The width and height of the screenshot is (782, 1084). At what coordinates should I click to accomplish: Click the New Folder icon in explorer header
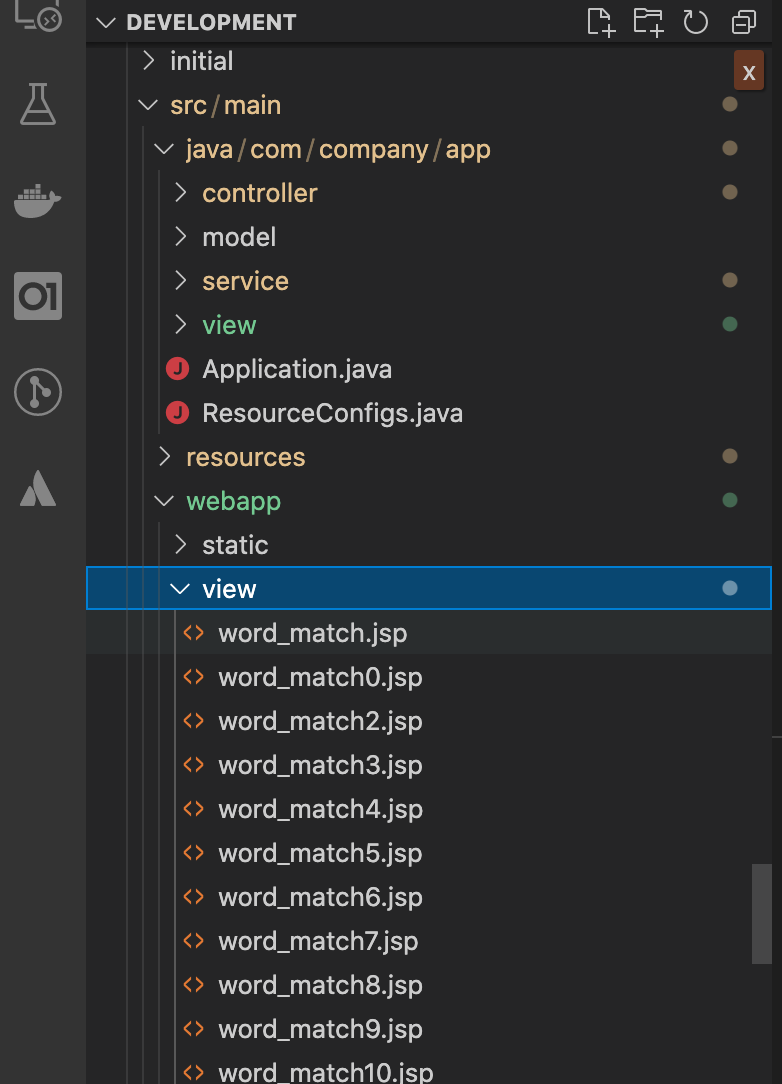(648, 22)
